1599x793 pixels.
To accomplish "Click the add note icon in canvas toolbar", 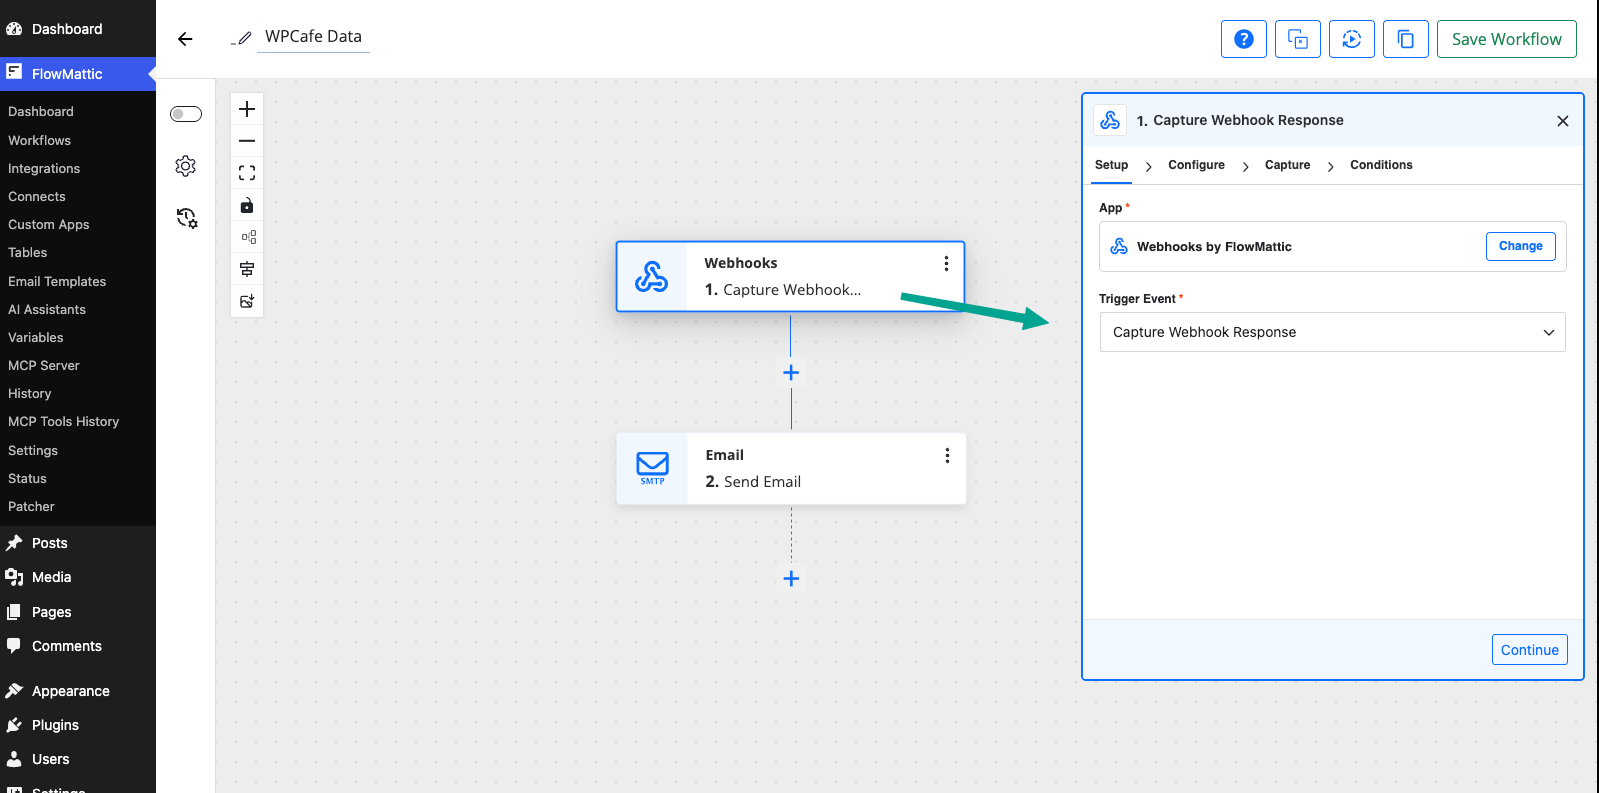I will [x=247, y=301].
